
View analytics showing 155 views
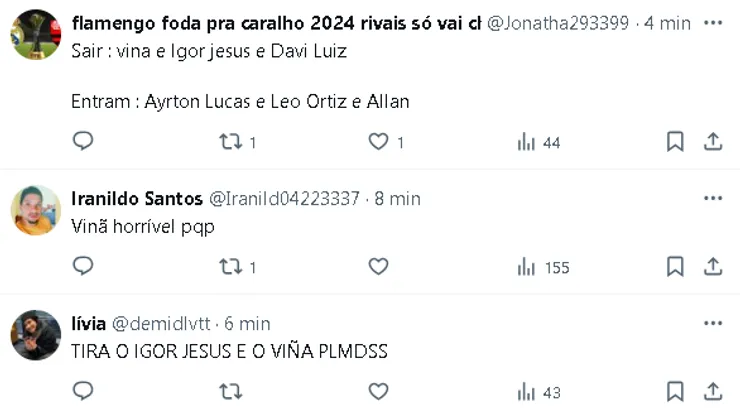543,267
